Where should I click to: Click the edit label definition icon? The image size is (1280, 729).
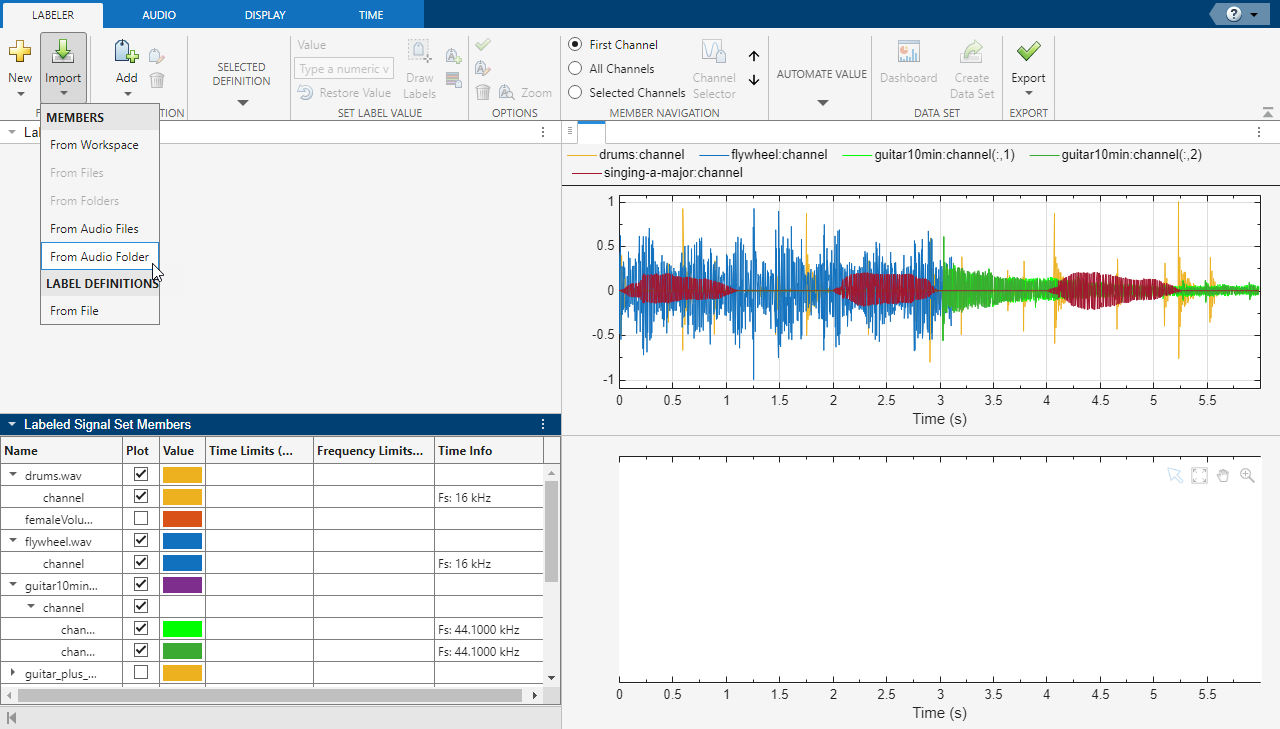click(x=157, y=56)
